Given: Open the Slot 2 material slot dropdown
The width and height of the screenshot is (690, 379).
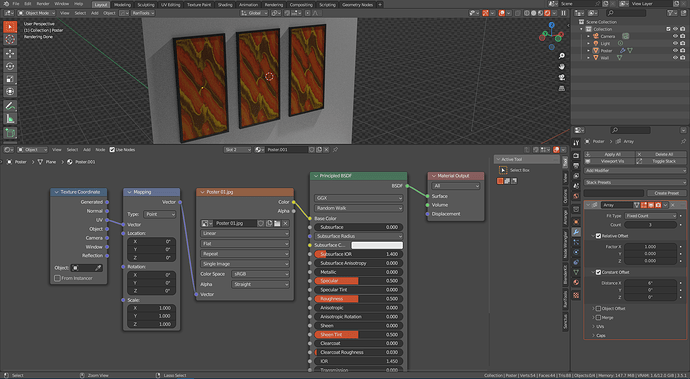Looking at the screenshot, I should pyautogui.click(x=238, y=150).
